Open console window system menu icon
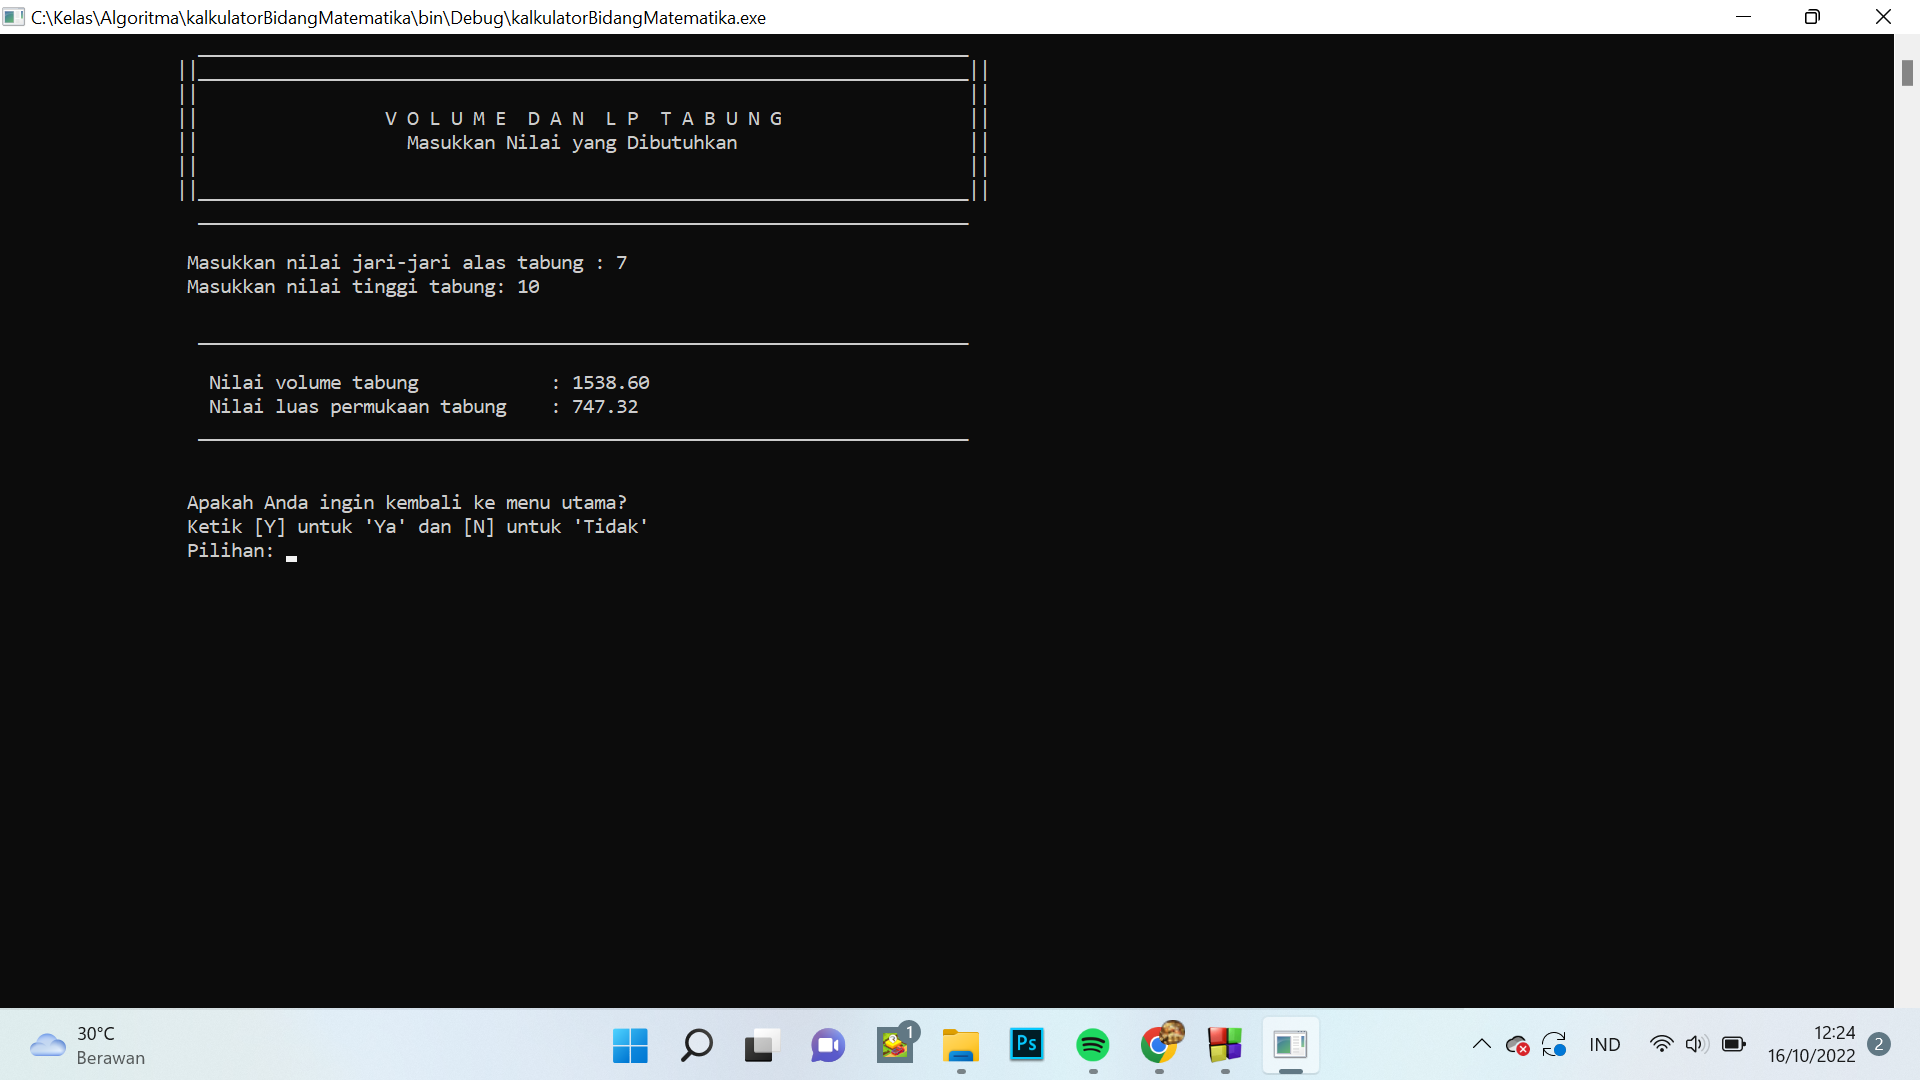The image size is (1920, 1080). (14, 17)
